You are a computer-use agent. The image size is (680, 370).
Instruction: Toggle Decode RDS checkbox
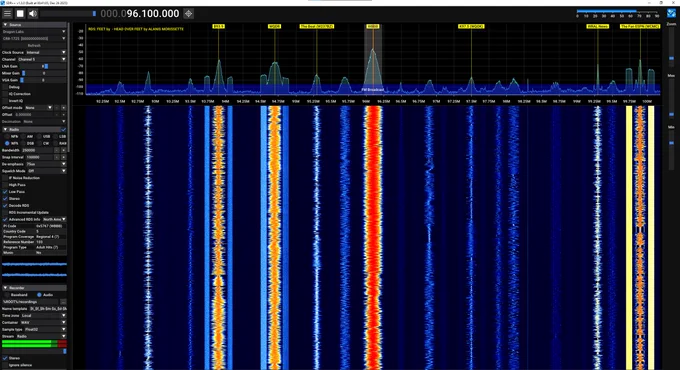5,206
